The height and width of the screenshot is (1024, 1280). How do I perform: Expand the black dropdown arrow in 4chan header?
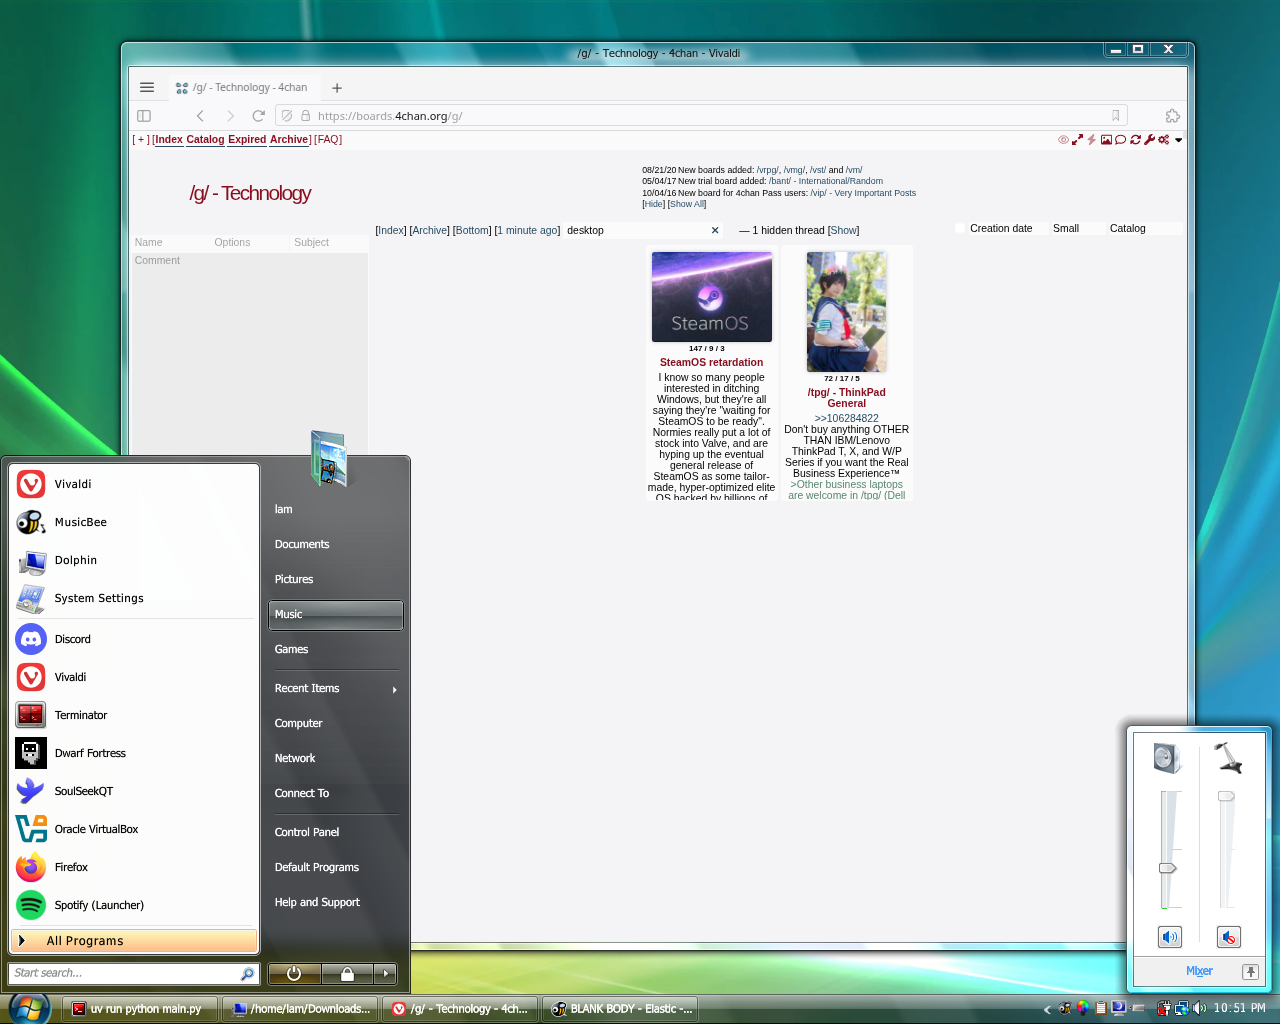[x=1178, y=140]
